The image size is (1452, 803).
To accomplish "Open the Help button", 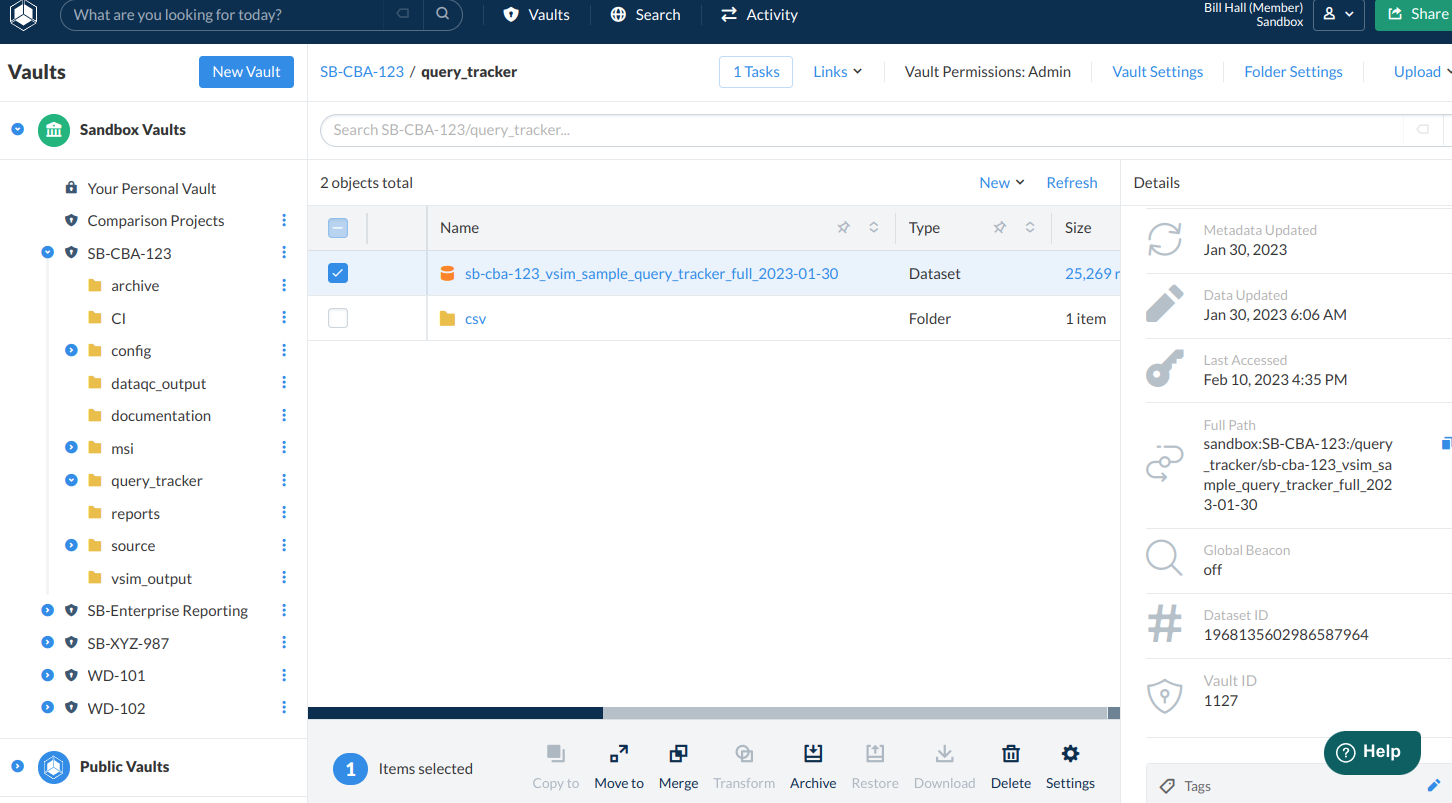I will (x=1372, y=752).
